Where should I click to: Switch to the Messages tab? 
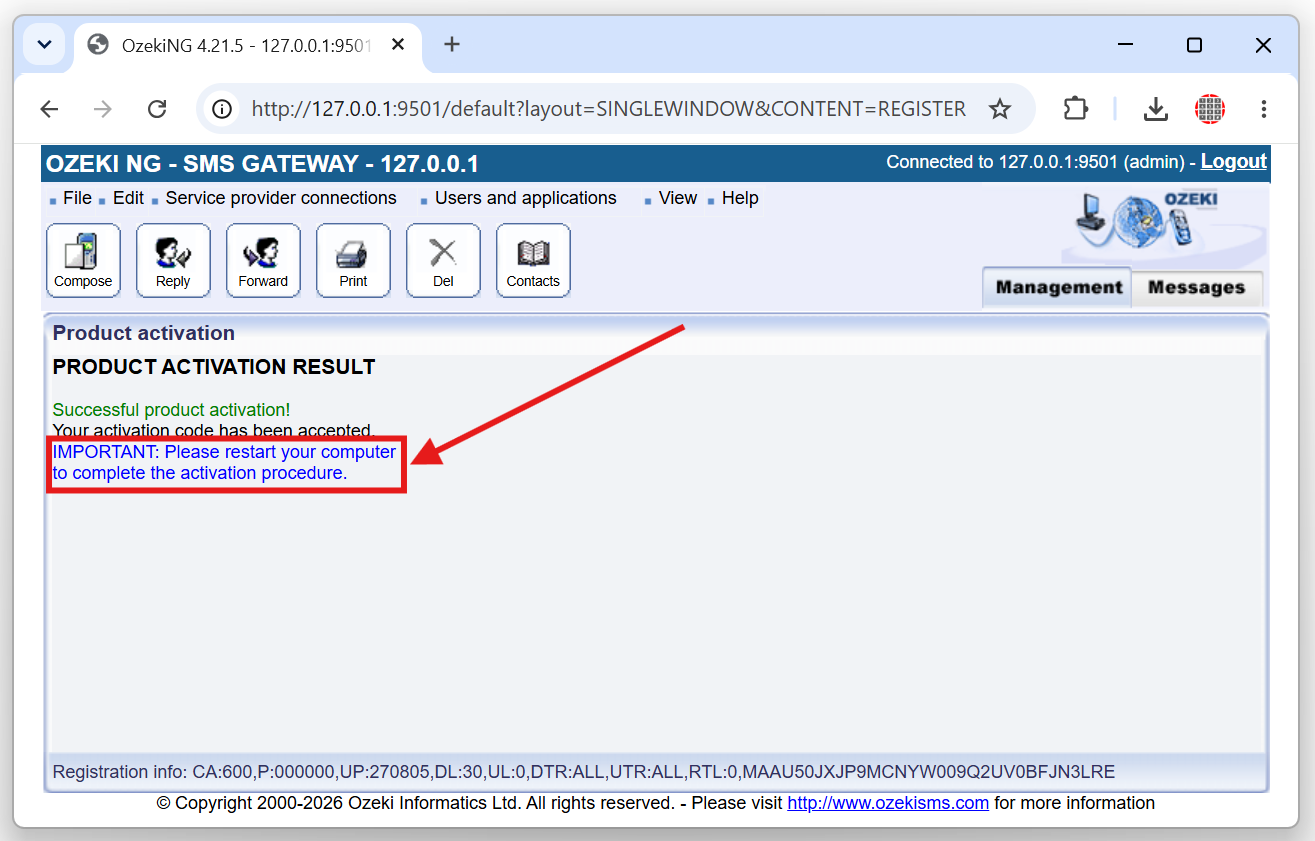[x=1197, y=288]
